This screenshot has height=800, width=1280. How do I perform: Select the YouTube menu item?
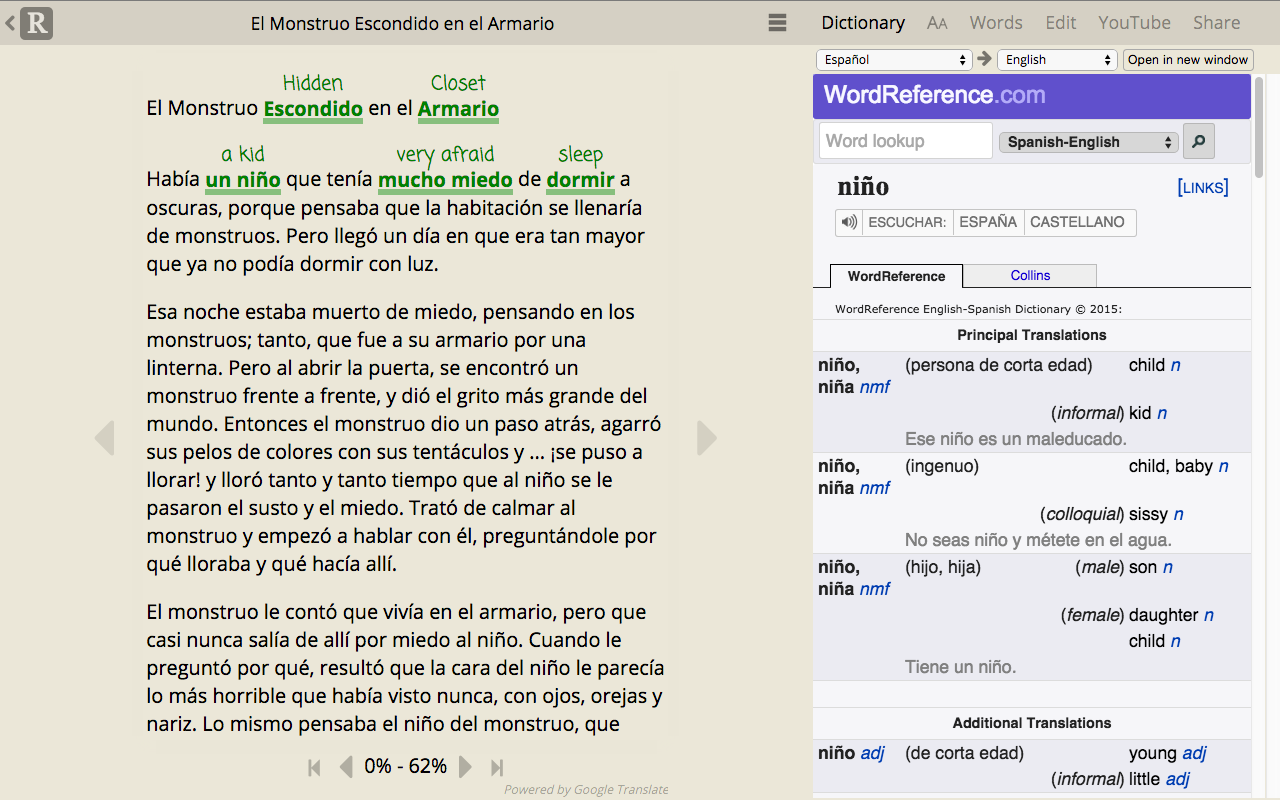(x=1134, y=22)
